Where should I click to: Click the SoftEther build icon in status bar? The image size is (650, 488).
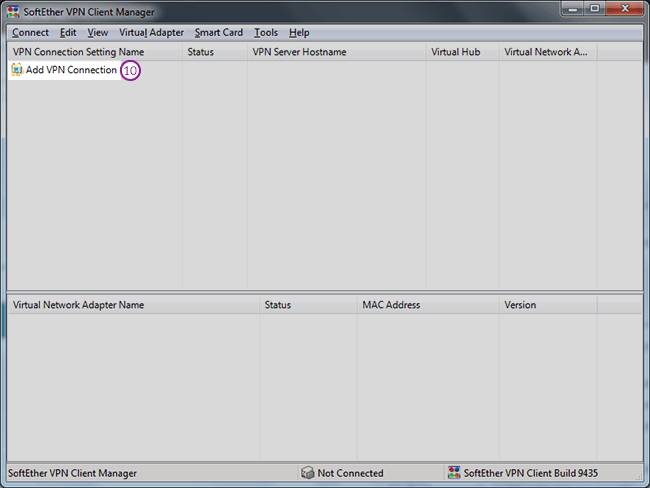click(454, 472)
